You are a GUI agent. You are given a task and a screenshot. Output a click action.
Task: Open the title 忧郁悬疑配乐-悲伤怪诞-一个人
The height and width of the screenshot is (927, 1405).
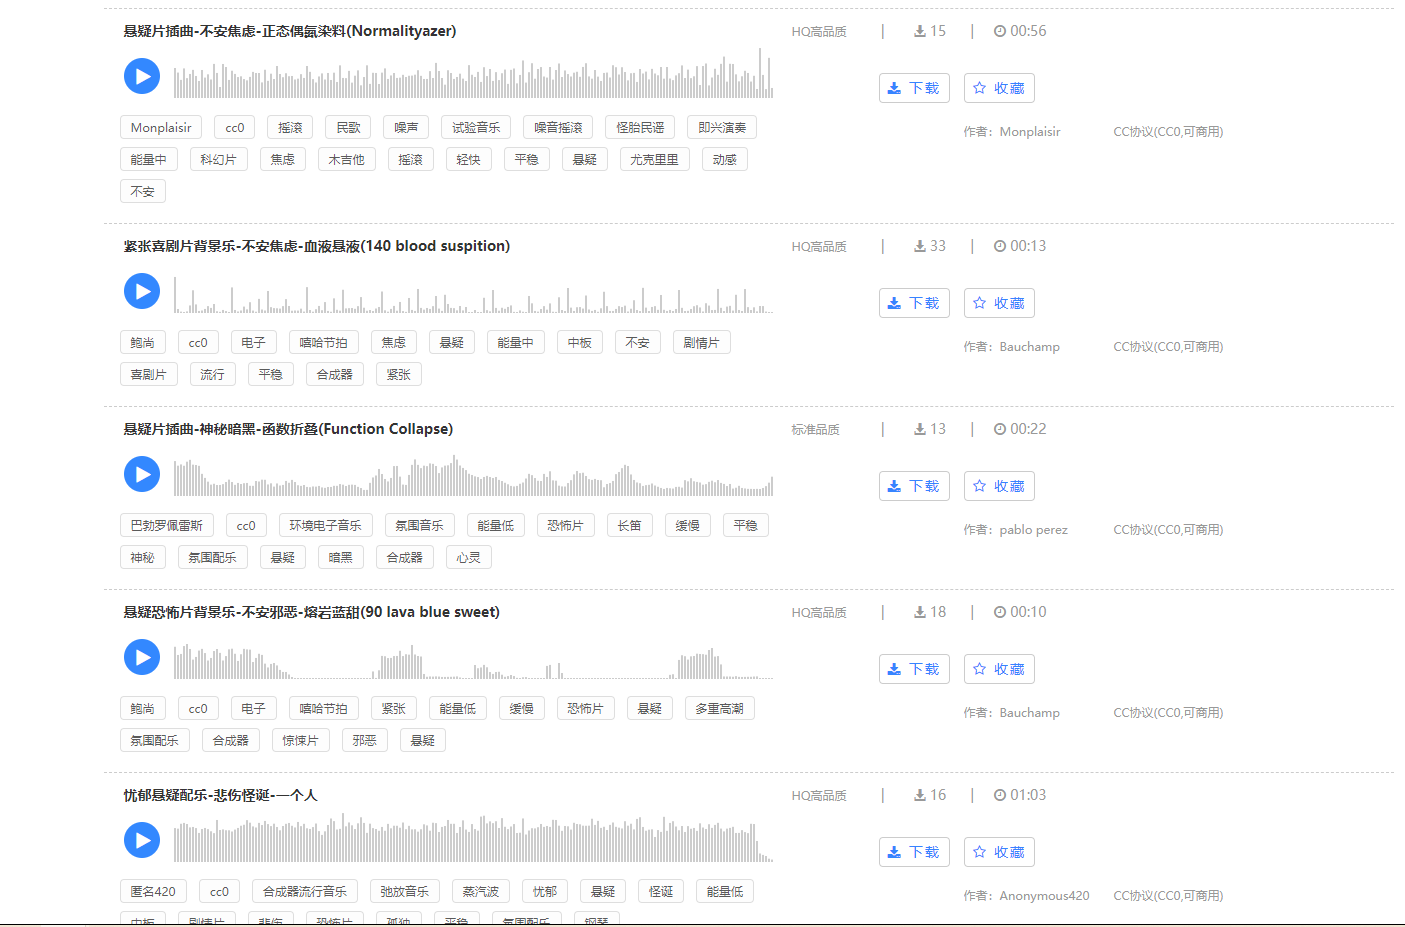click(x=220, y=795)
